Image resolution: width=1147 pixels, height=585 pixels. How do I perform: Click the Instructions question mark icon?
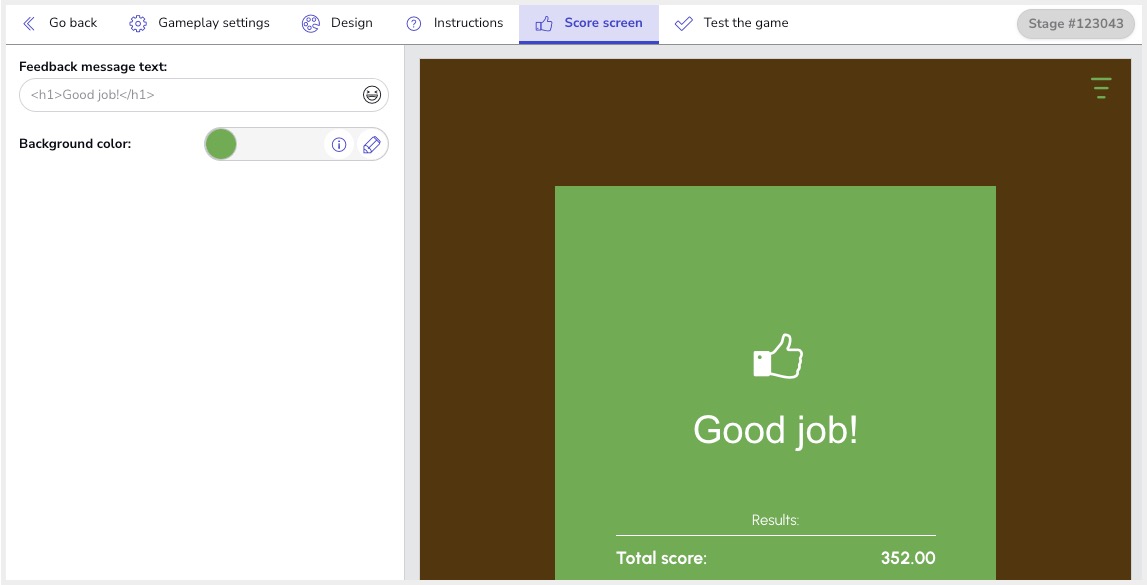(x=414, y=23)
